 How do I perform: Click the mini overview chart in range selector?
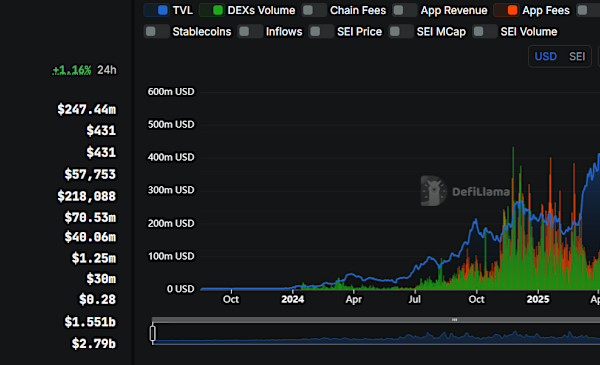click(376, 334)
